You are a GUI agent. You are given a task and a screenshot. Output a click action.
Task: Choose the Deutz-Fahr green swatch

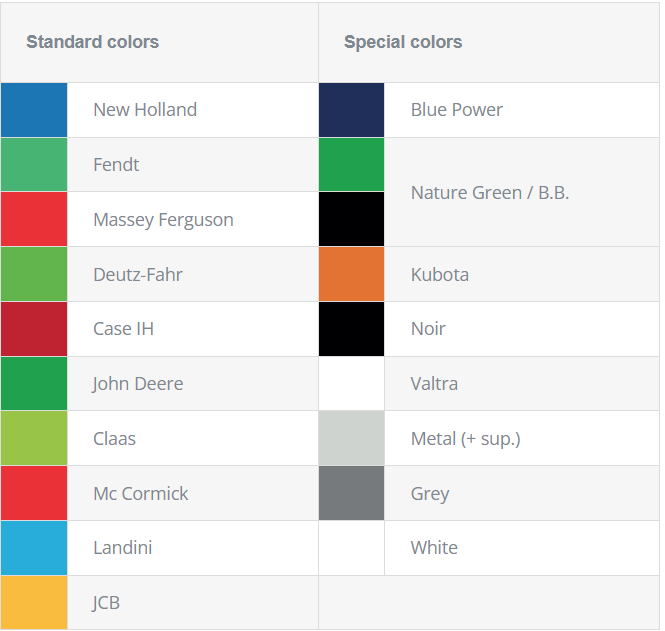(x=34, y=274)
